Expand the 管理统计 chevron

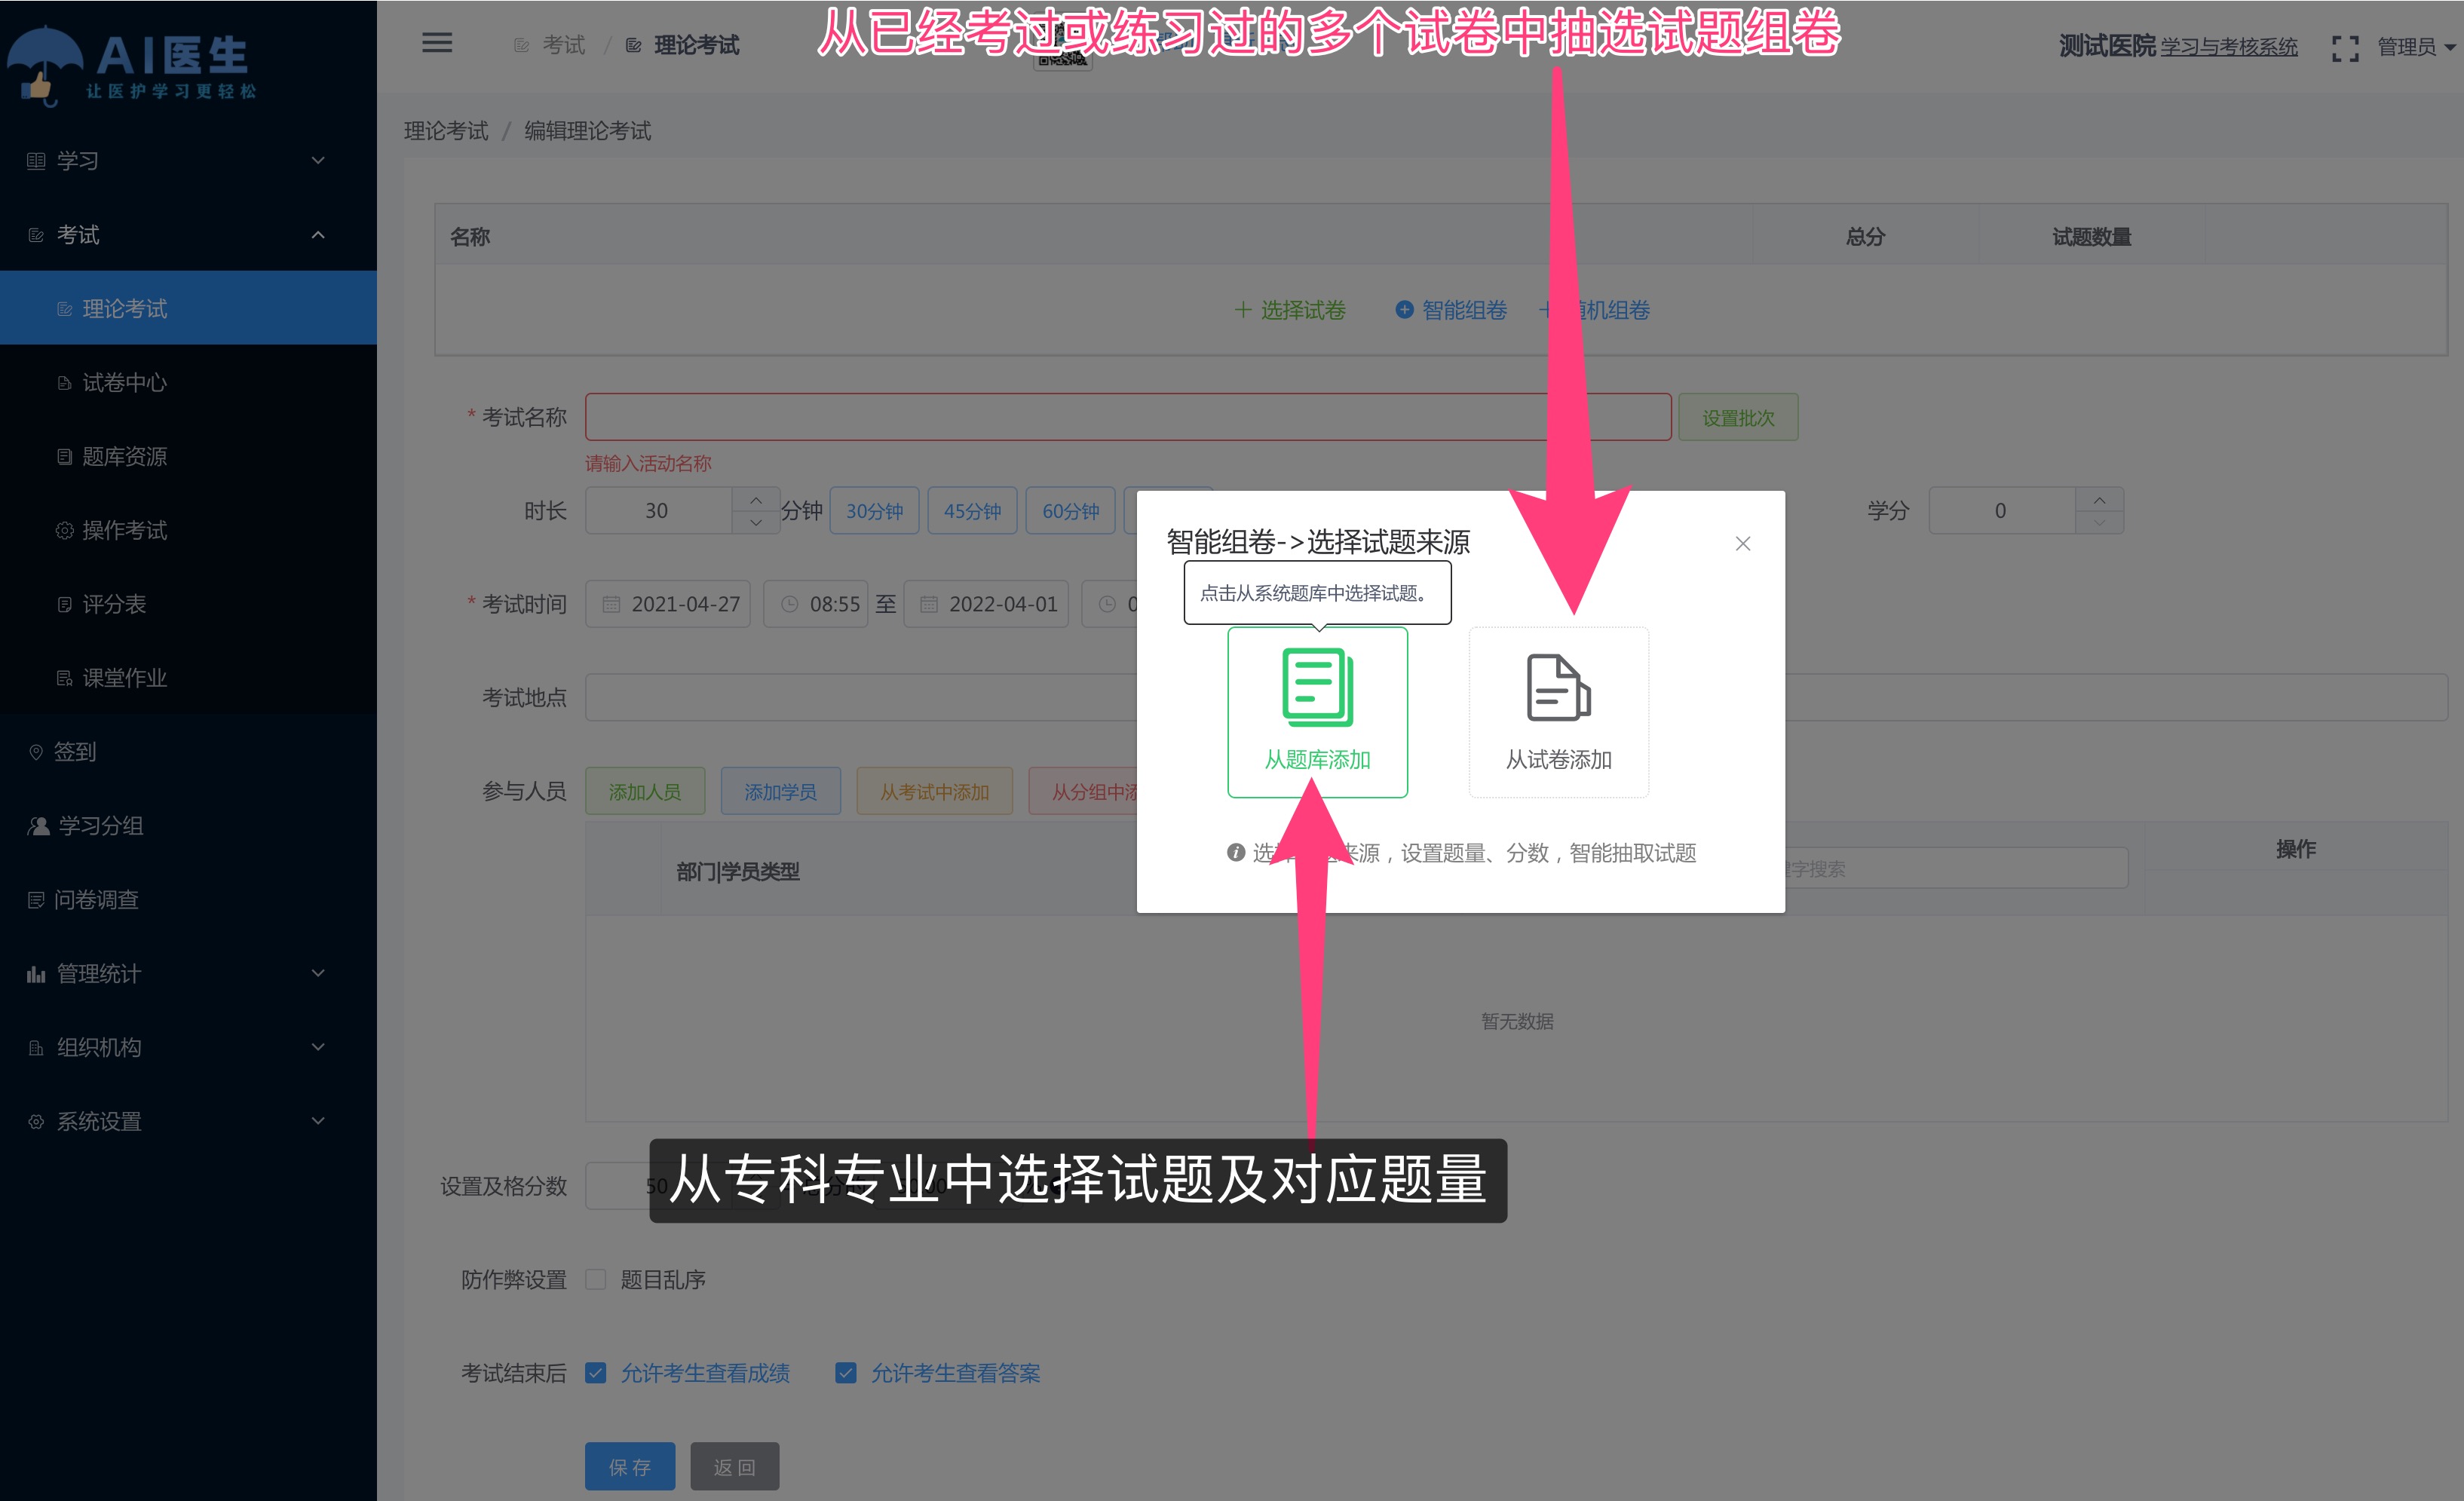[x=318, y=973]
